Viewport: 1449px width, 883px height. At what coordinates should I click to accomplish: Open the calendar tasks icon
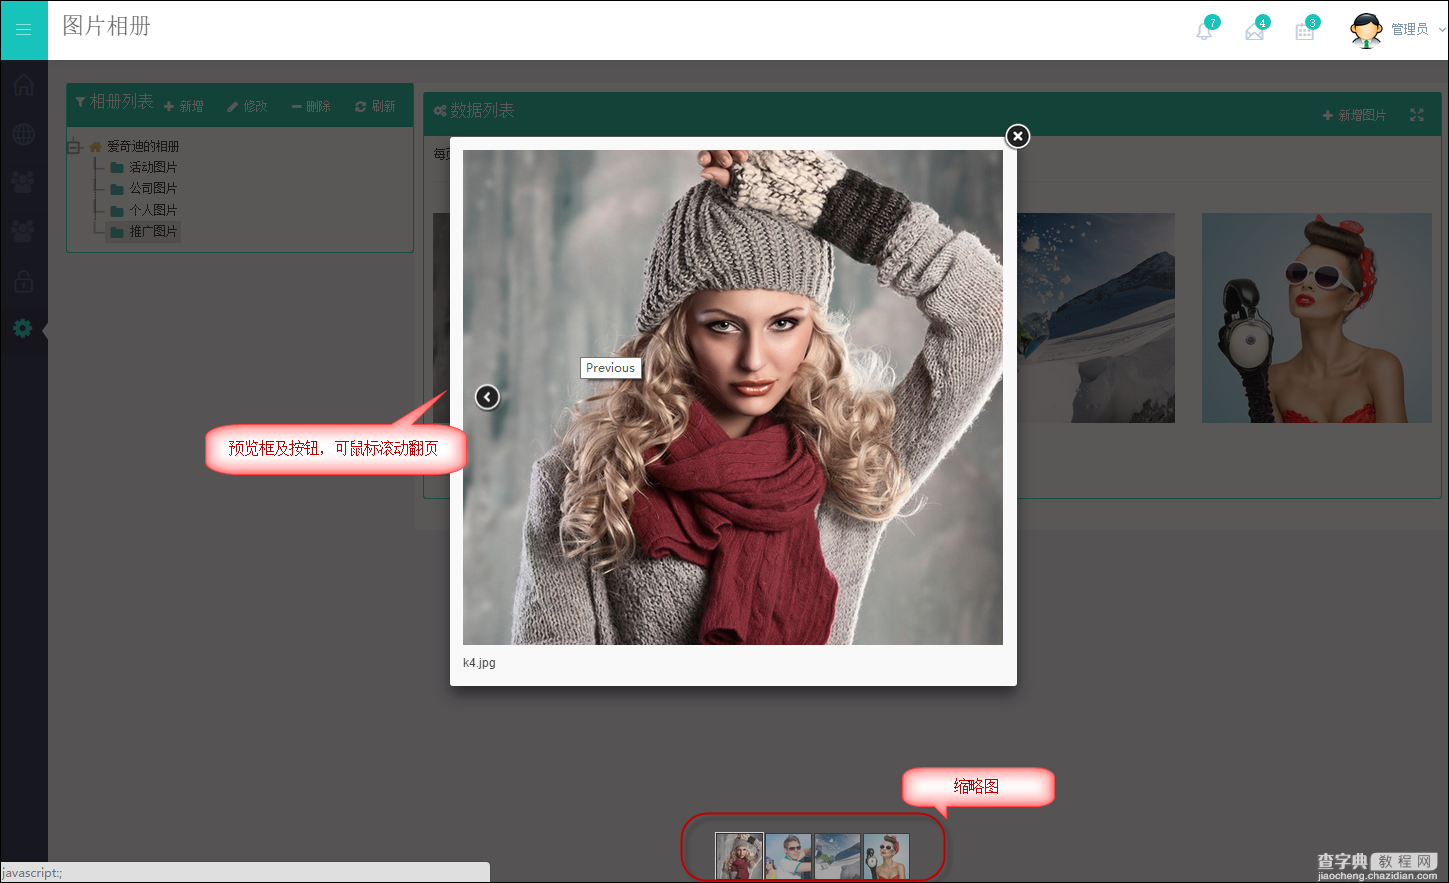pos(1305,32)
